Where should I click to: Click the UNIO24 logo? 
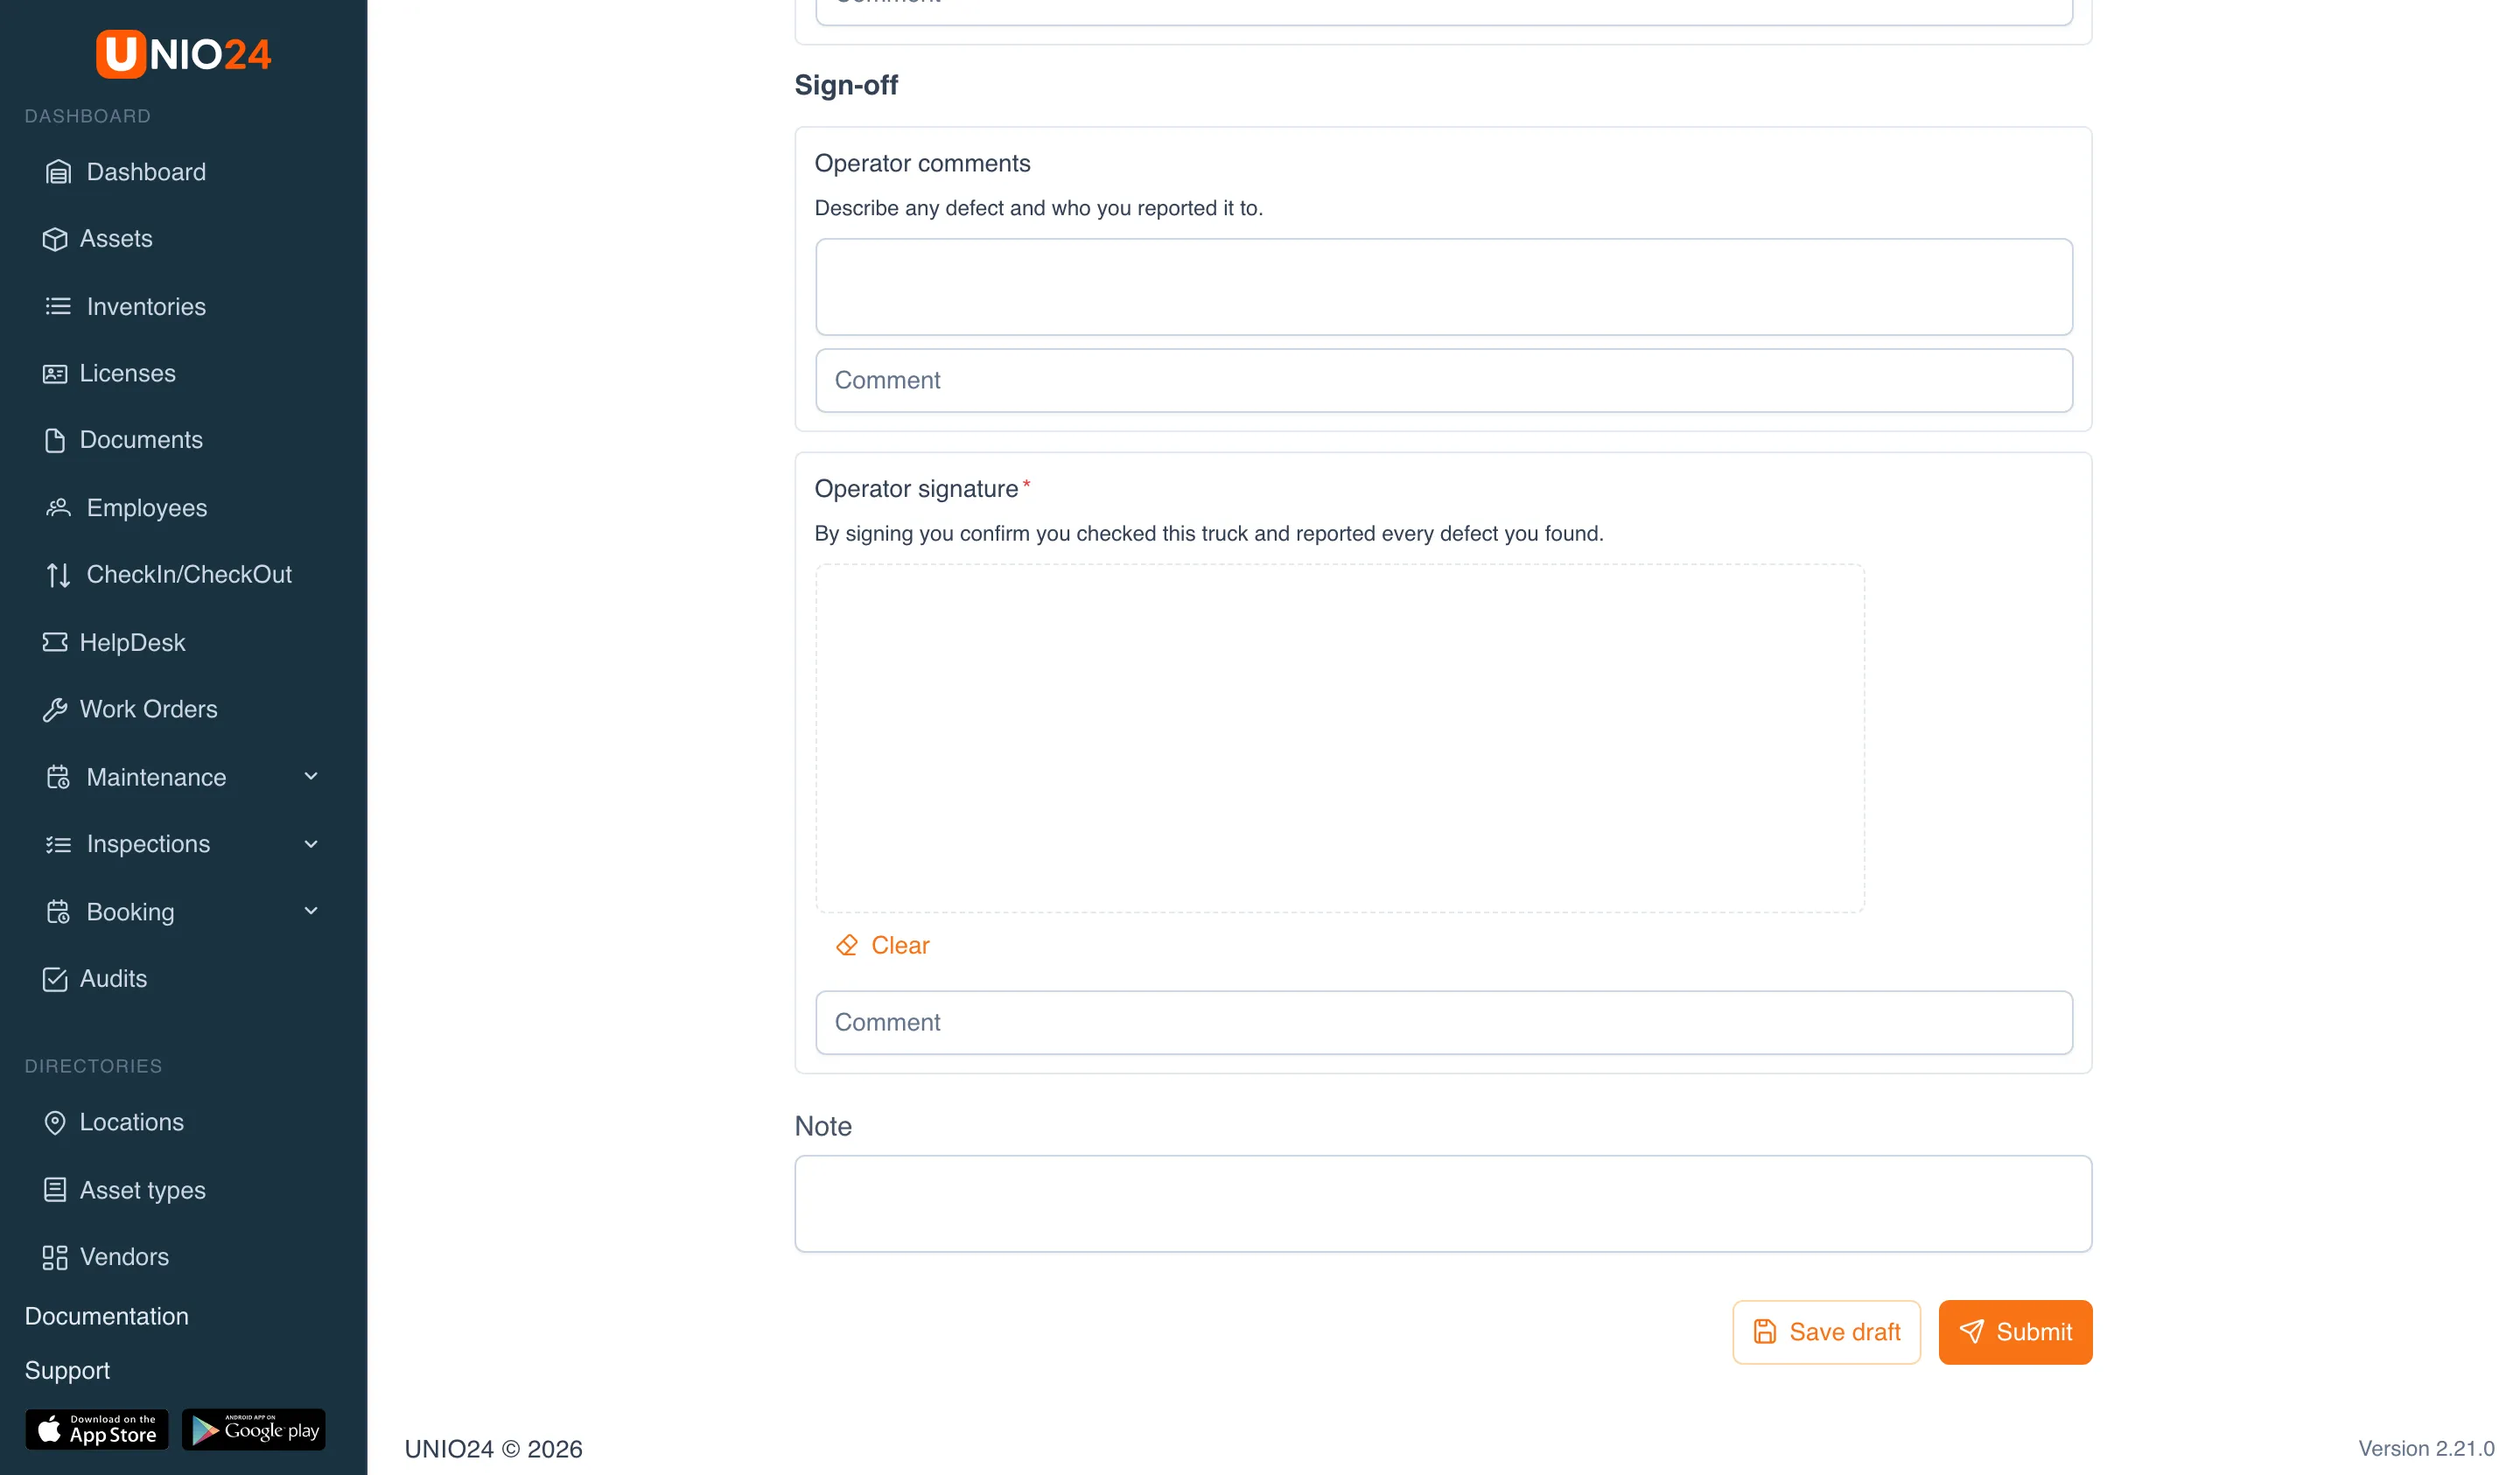pyautogui.click(x=183, y=54)
